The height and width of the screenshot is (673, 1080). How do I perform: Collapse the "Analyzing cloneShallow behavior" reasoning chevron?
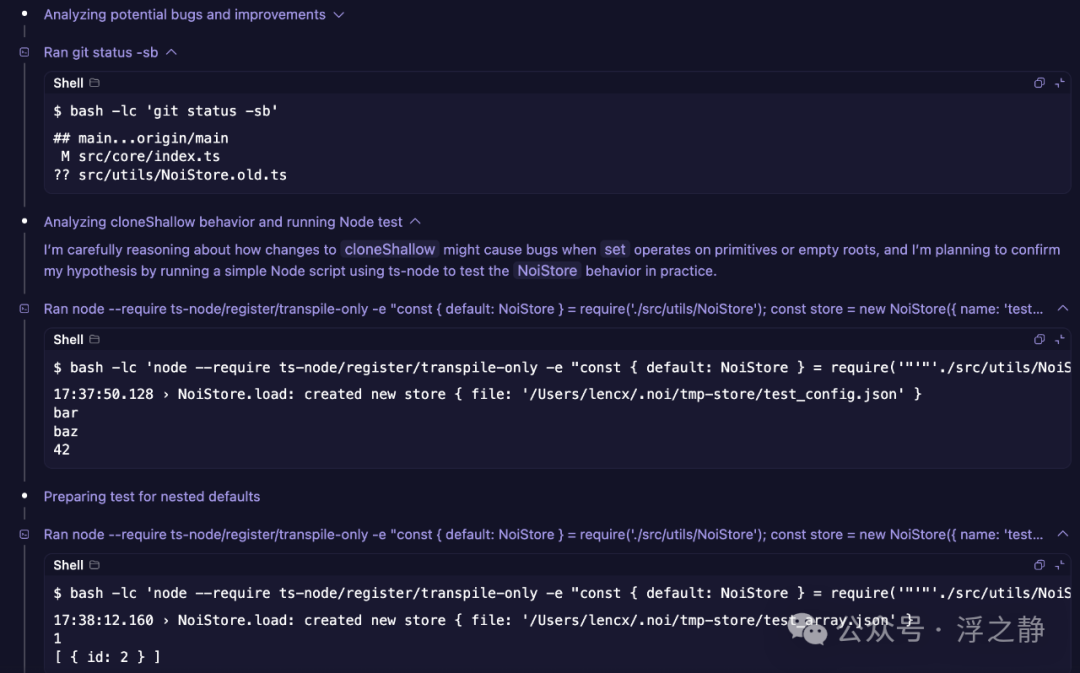[x=415, y=222]
